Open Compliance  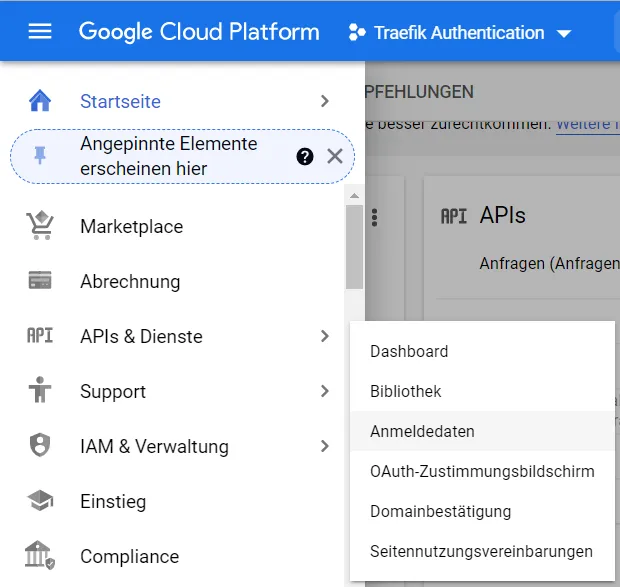coord(130,557)
